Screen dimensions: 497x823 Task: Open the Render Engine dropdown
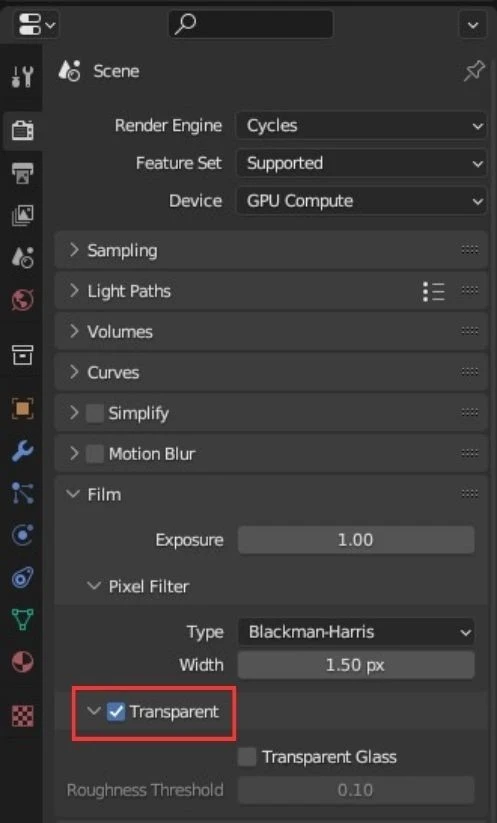[362, 125]
